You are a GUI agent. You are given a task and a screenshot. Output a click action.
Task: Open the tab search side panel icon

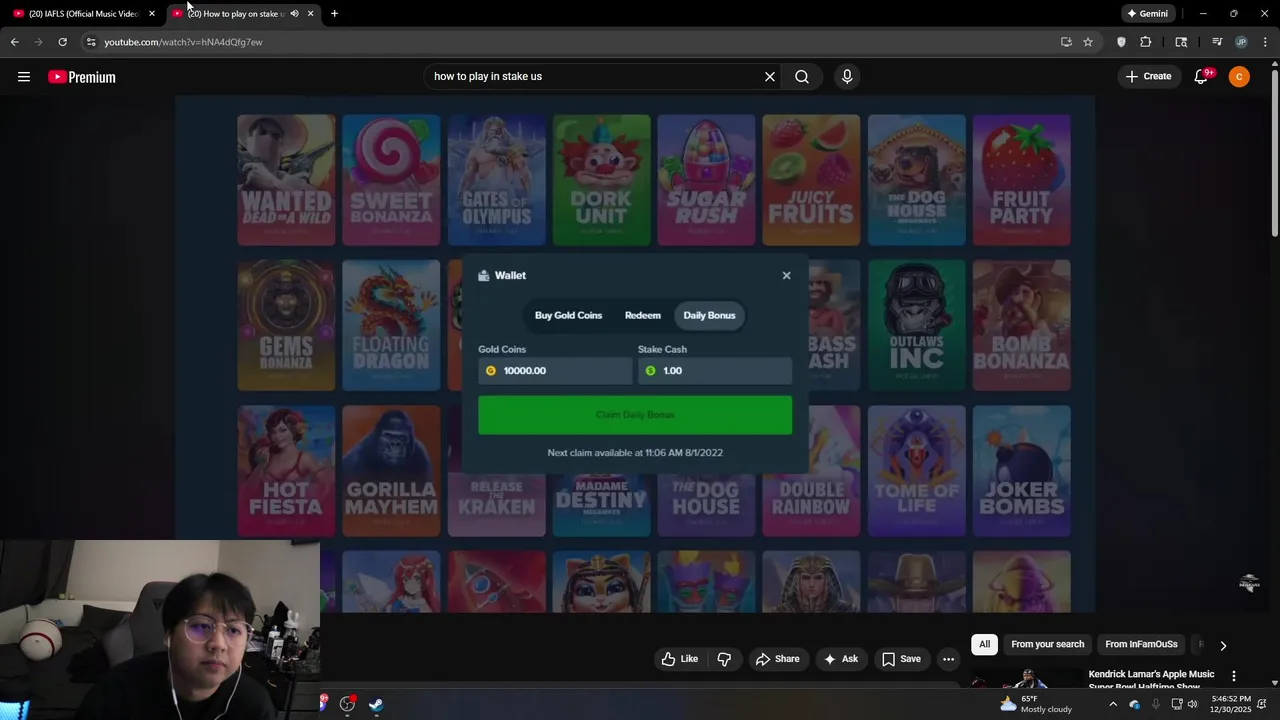1181,42
